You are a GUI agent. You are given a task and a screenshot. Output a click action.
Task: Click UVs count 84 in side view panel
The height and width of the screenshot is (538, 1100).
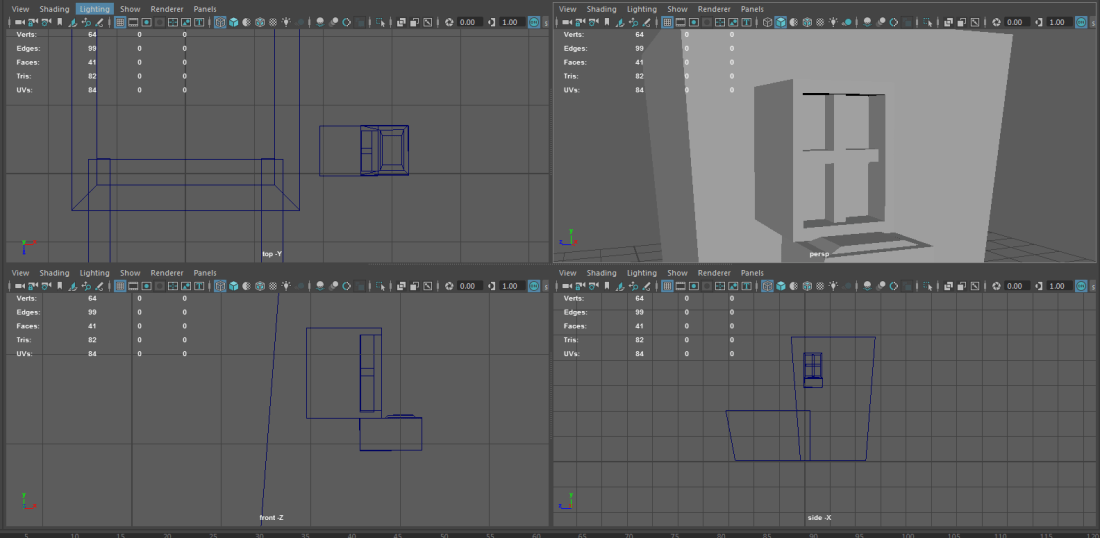[x=639, y=354]
